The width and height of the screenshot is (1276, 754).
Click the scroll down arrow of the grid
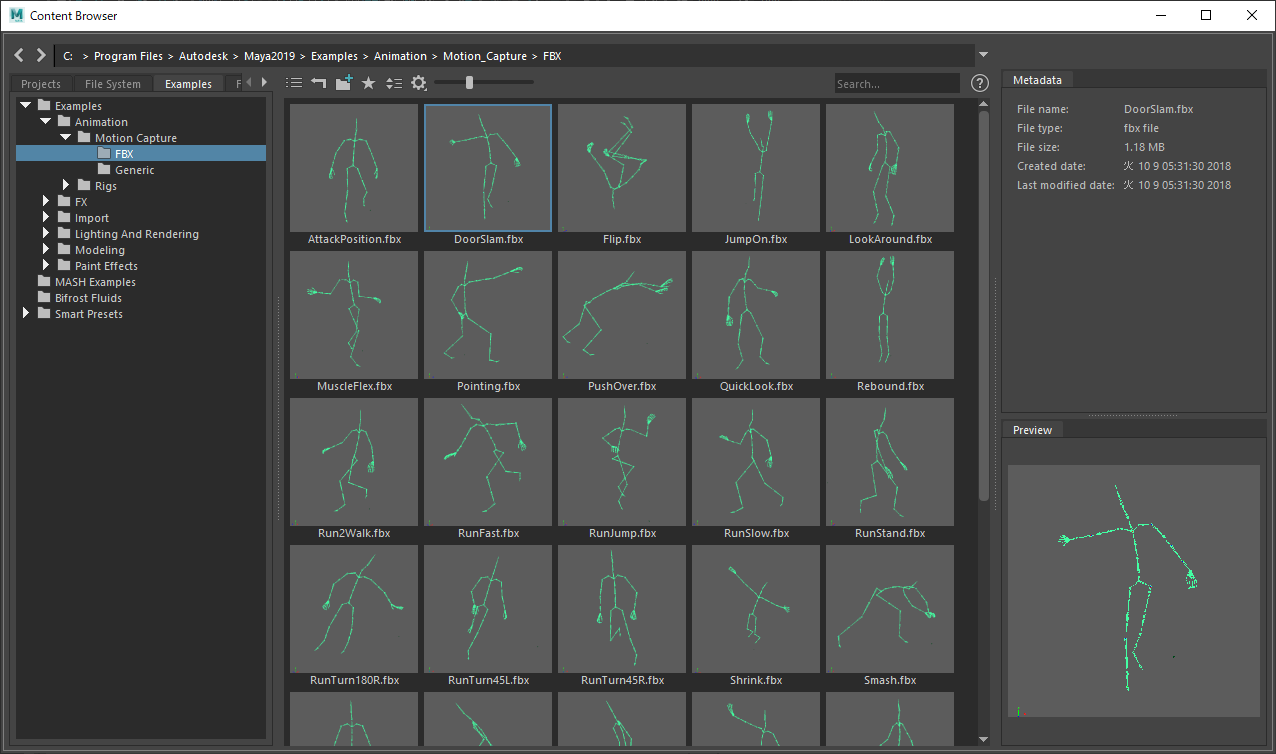(x=984, y=739)
